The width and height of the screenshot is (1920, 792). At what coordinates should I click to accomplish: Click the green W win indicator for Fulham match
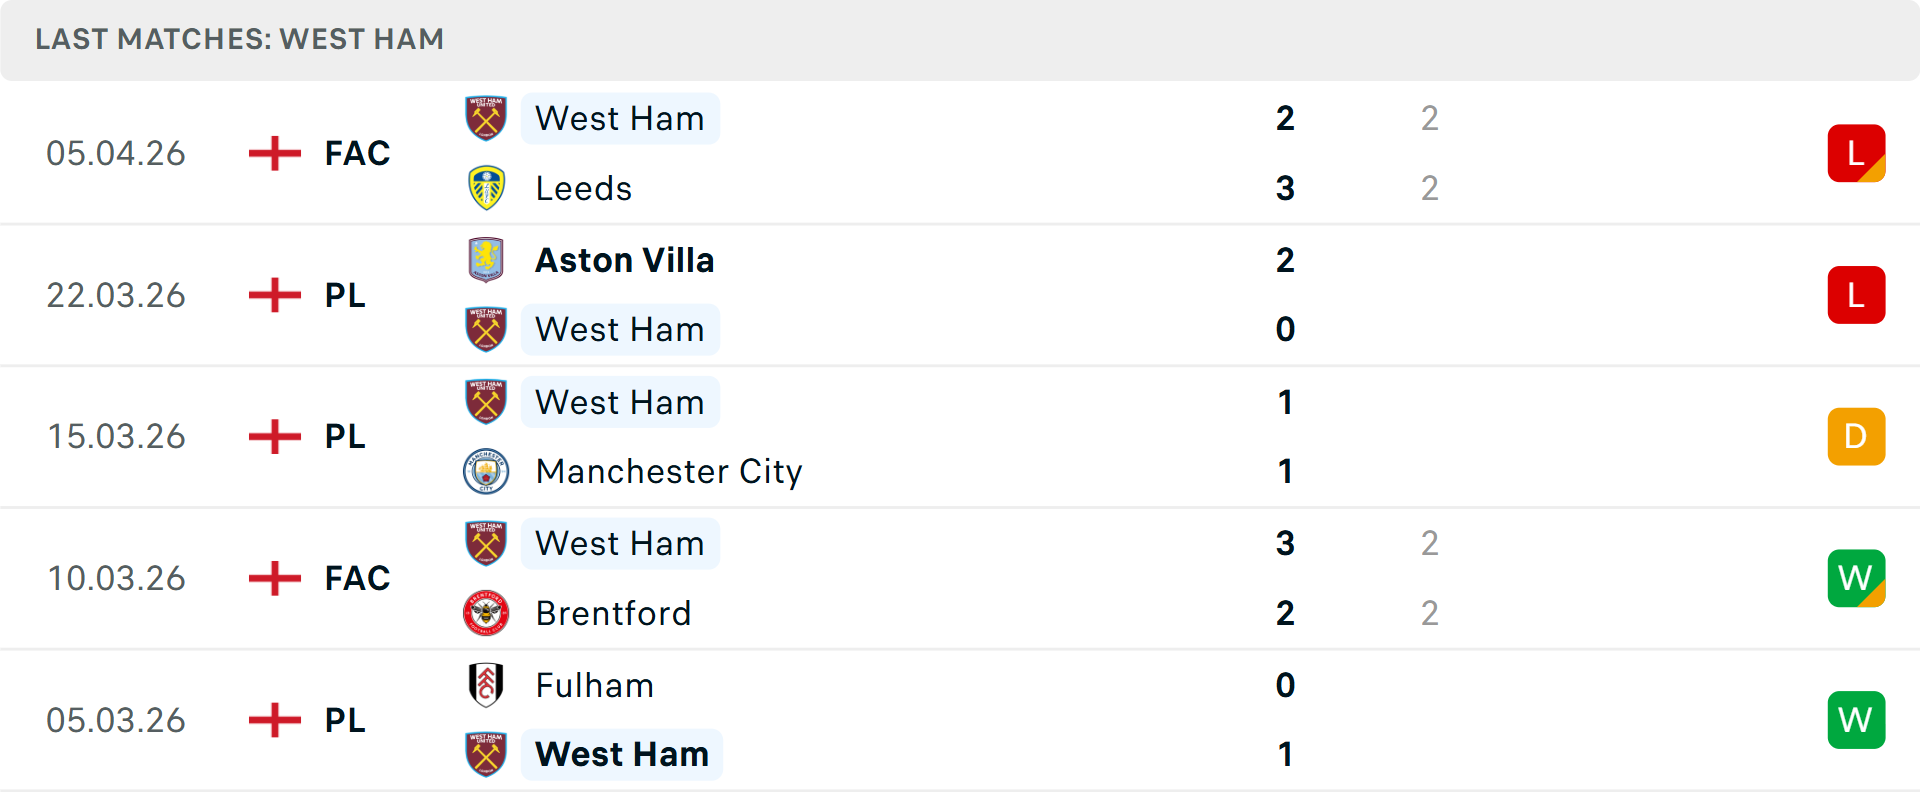pos(1856,719)
